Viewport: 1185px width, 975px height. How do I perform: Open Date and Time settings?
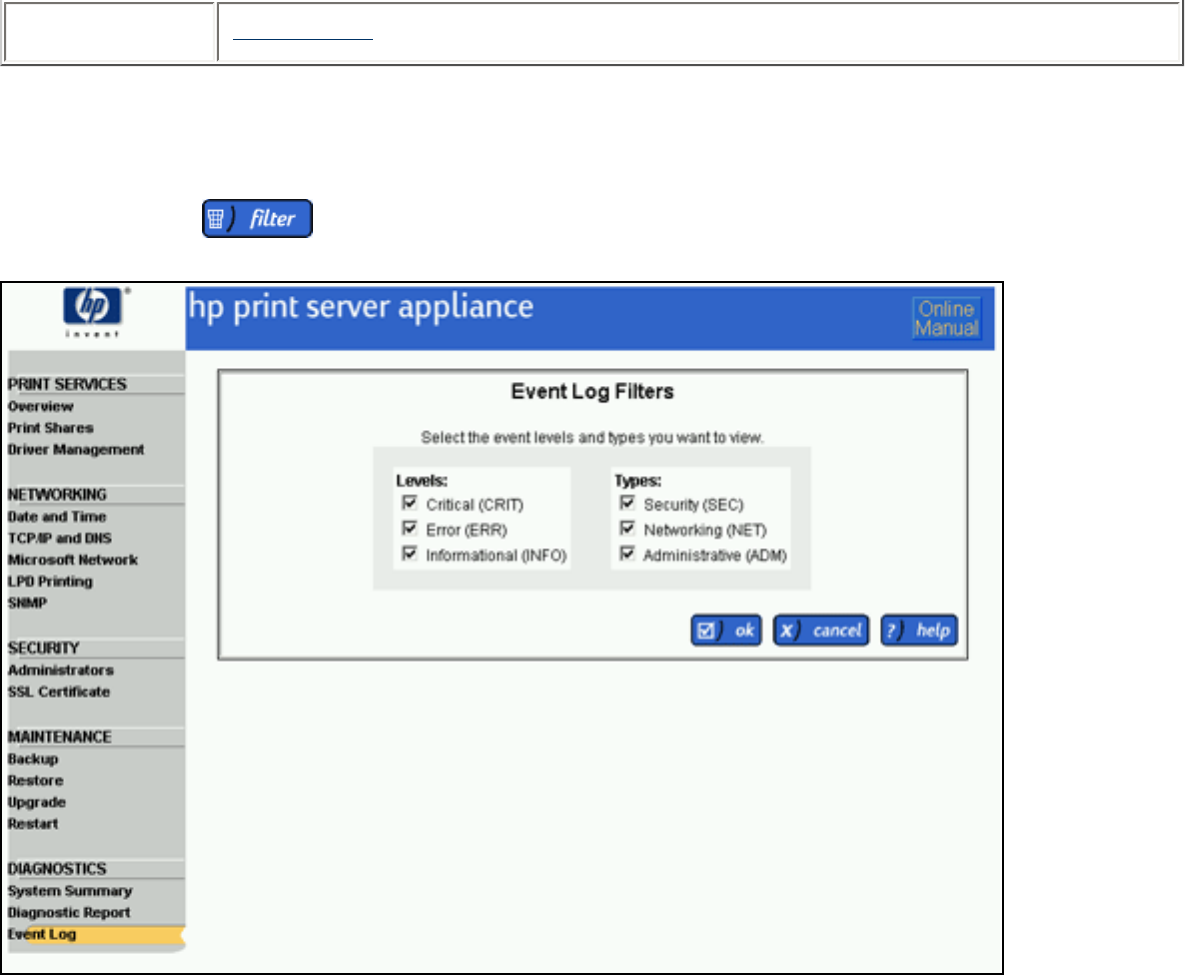click(57, 517)
